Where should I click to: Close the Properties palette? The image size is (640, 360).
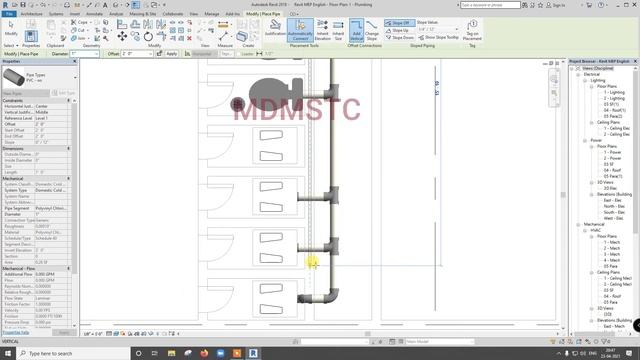point(74,61)
